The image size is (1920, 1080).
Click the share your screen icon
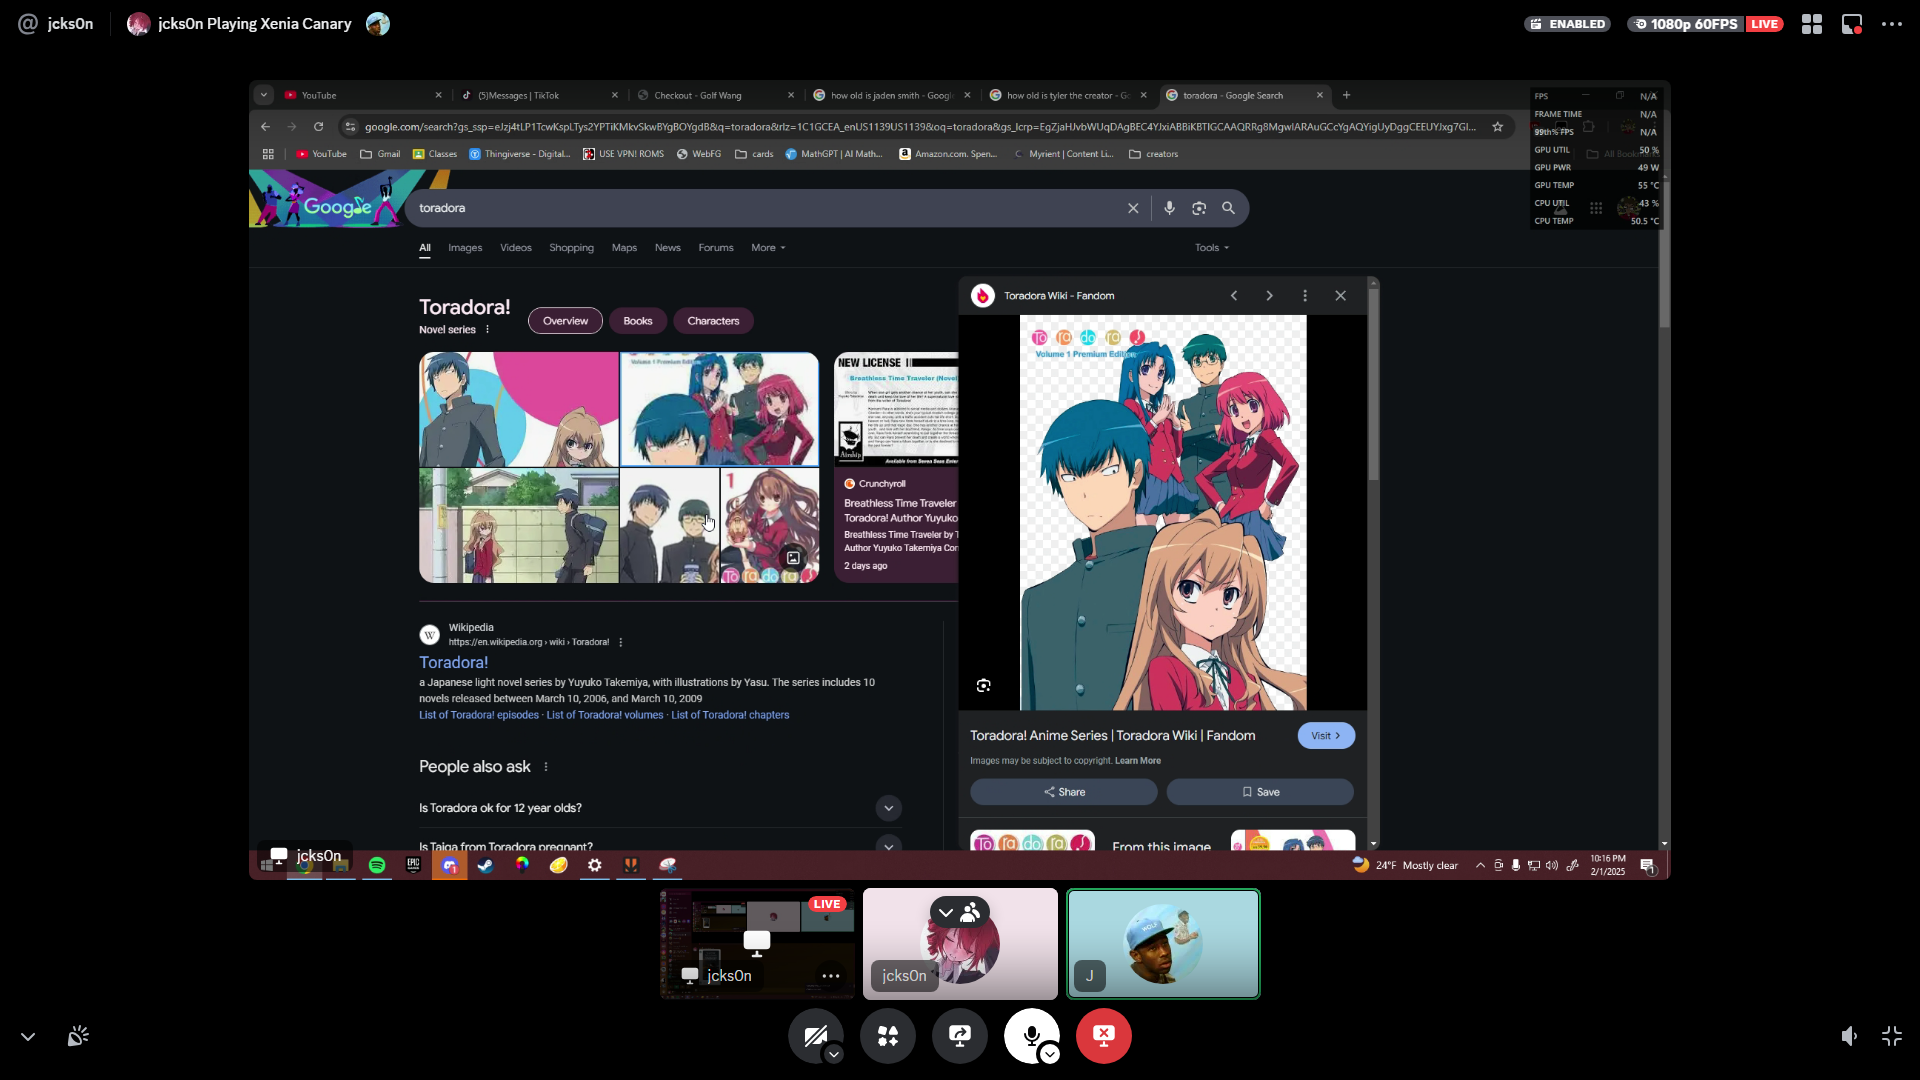click(x=960, y=1036)
